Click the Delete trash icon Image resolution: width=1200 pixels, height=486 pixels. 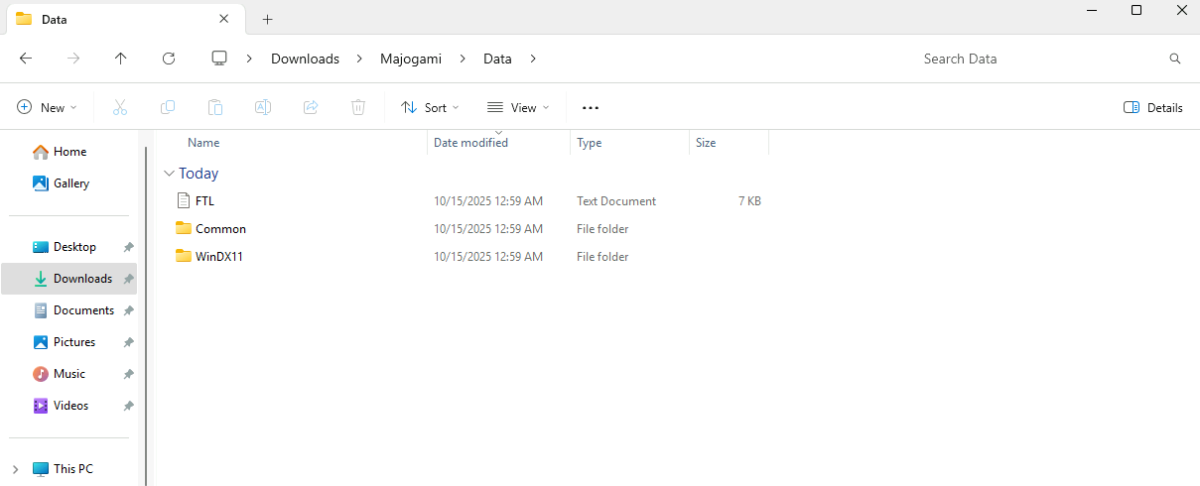click(x=358, y=107)
